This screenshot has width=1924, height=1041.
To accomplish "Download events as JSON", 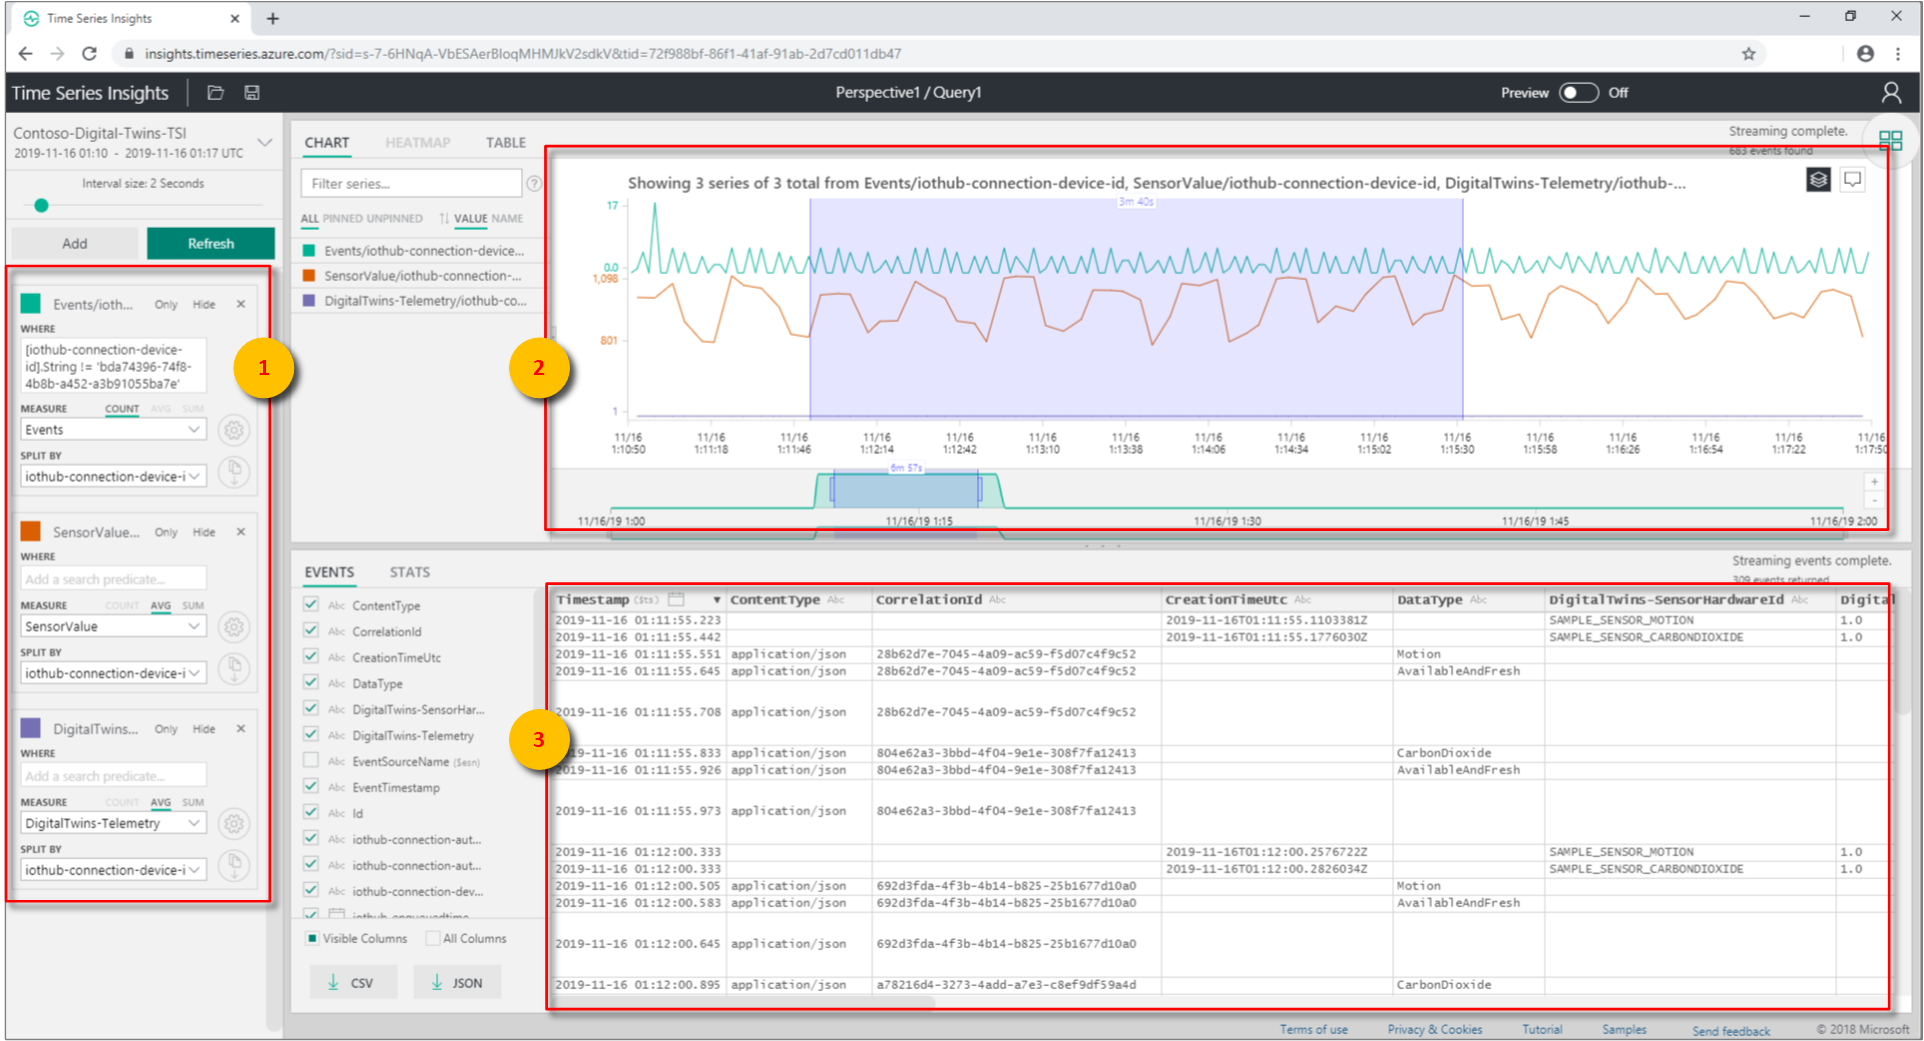I will [x=458, y=983].
